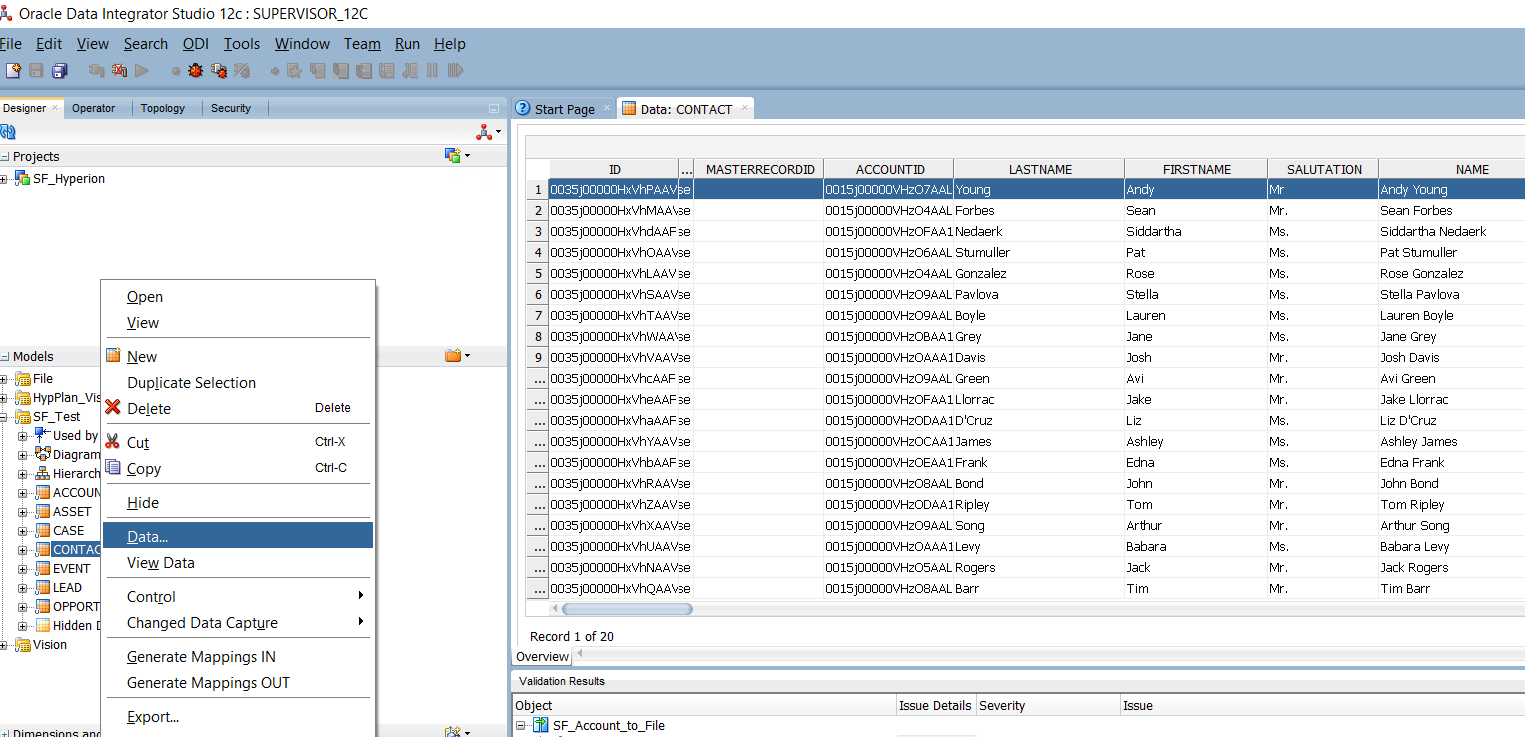1525x737 pixels.
Task: Click the SALUTATION column header
Action: [1323, 169]
